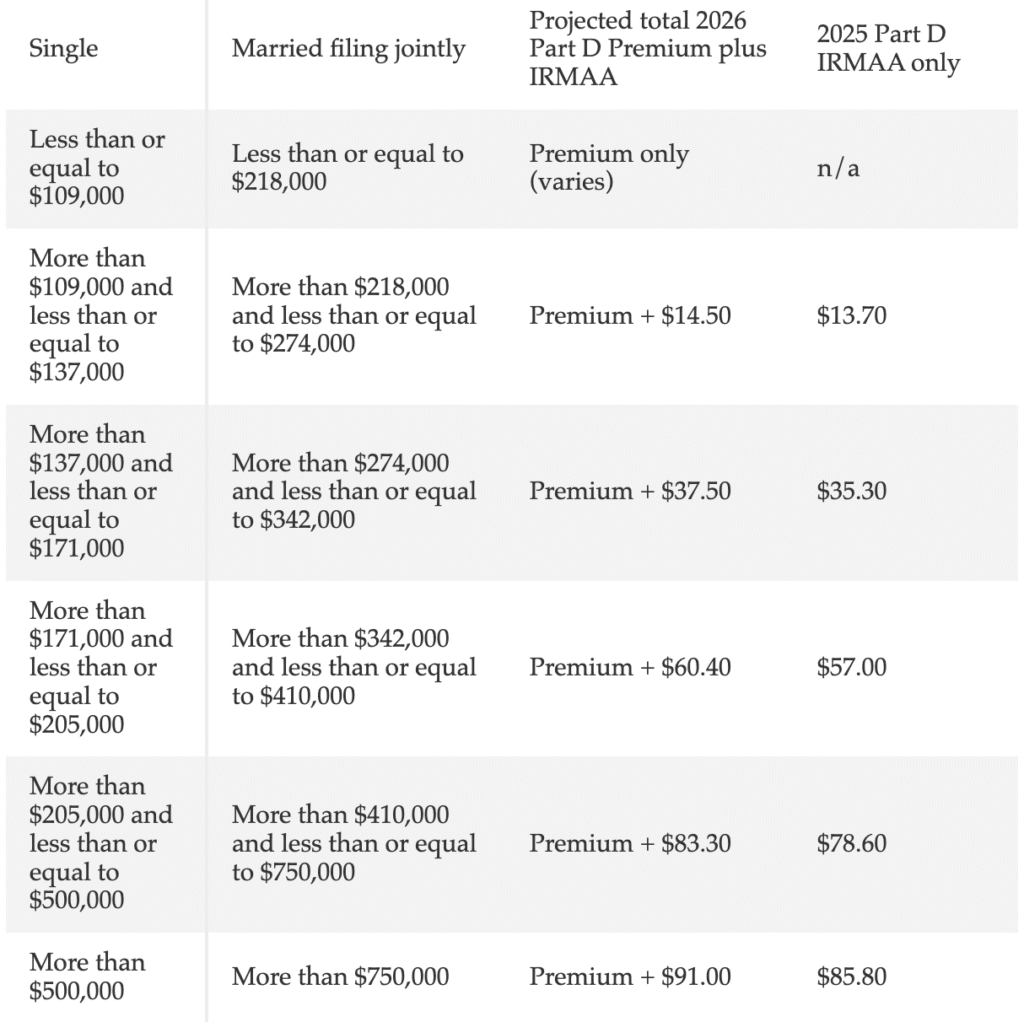Select the "Premium + $60.40" cell

(630, 667)
